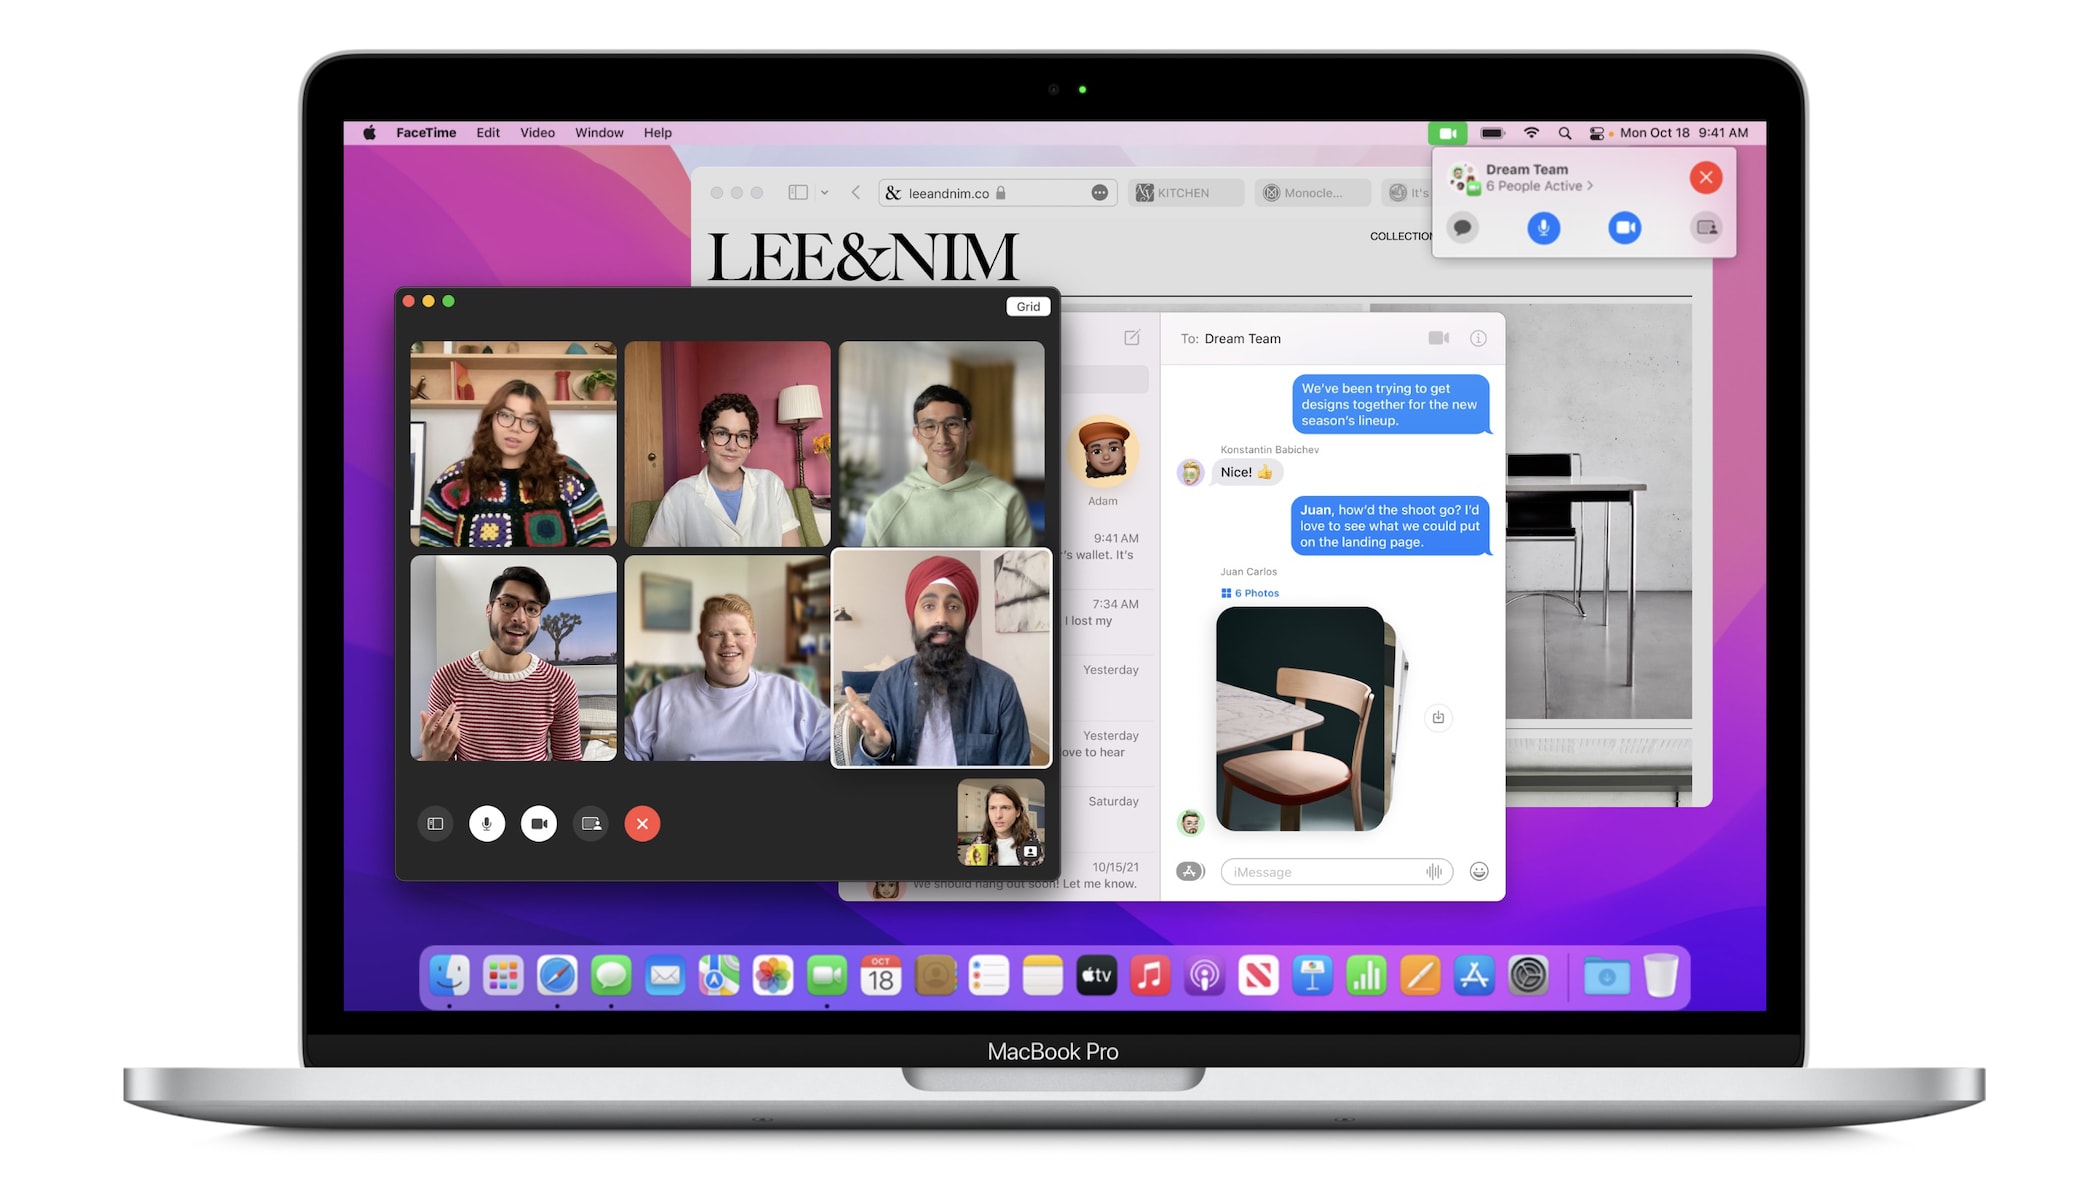Switch to the KITCHEN Safari tab

point(1185,193)
